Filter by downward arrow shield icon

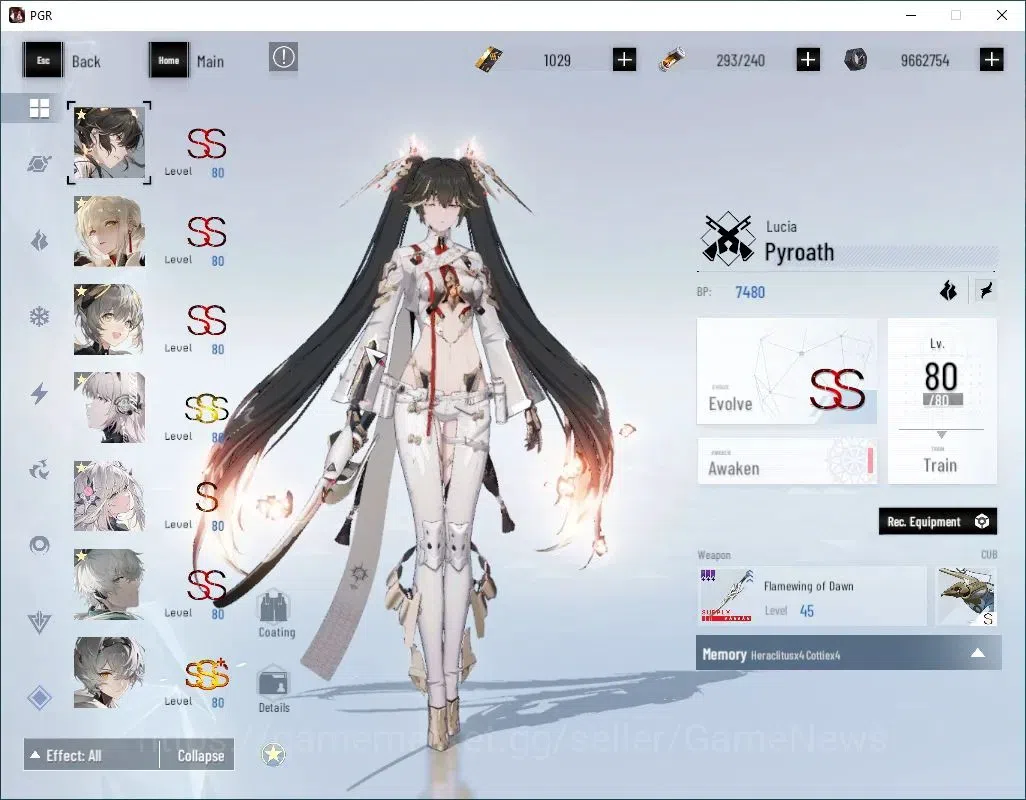pos(39,622)
